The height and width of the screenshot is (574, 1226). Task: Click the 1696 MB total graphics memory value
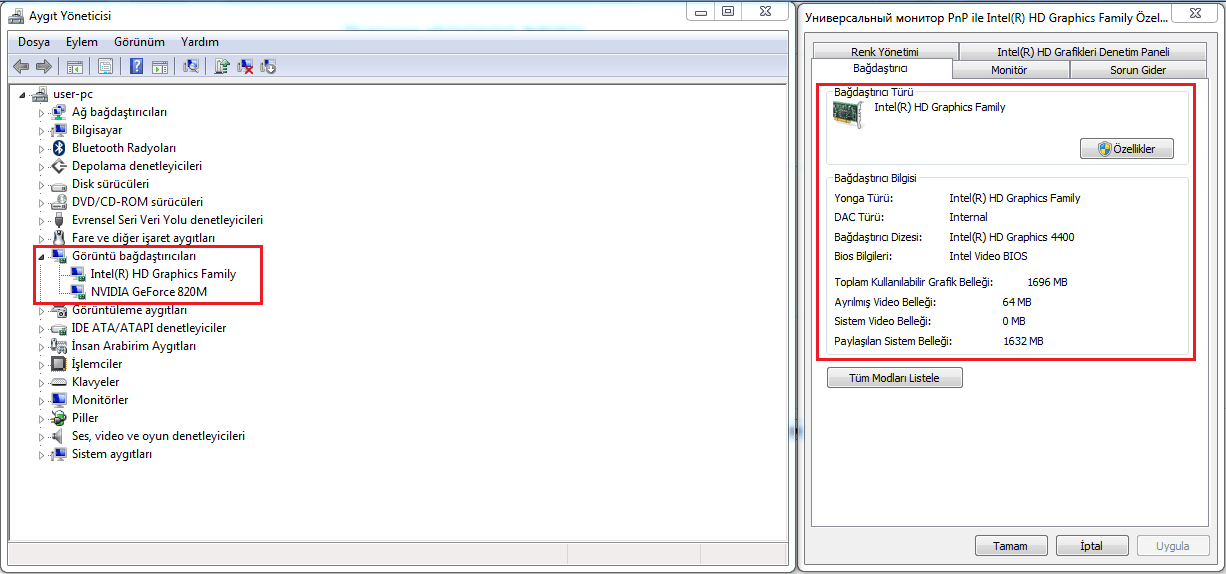(1047, 282)
